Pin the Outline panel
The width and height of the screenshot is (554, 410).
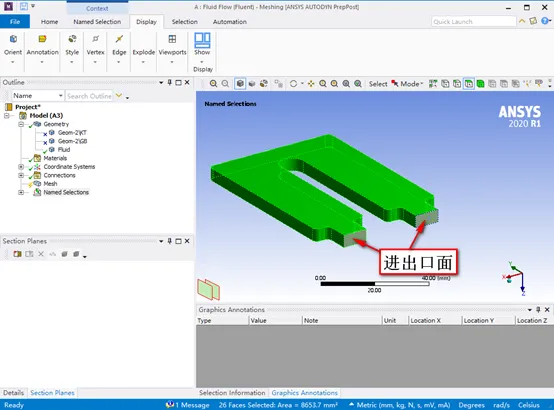(170, 82)
